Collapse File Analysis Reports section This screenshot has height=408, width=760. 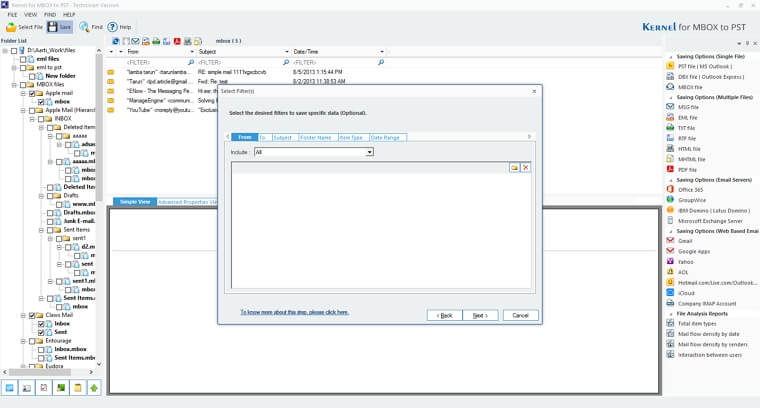[671, 314]
